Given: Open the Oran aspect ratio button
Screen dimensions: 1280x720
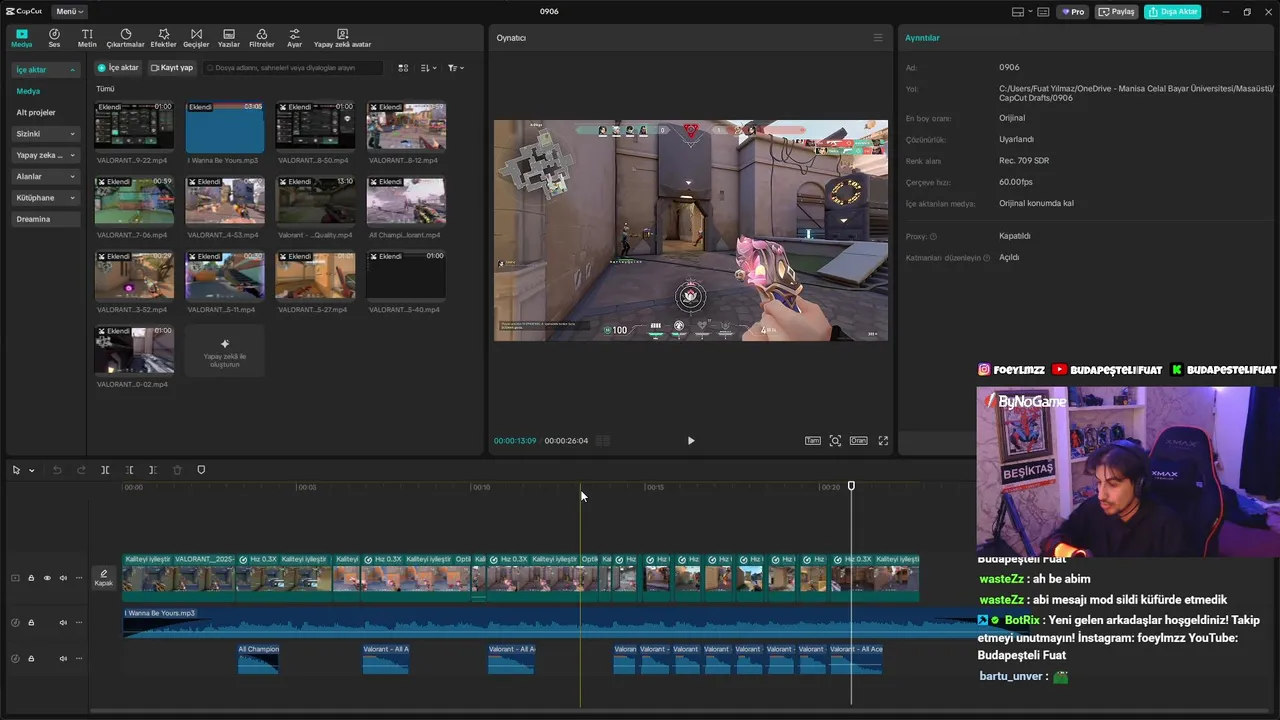Looking at the screenshot, I should (859, 441).
